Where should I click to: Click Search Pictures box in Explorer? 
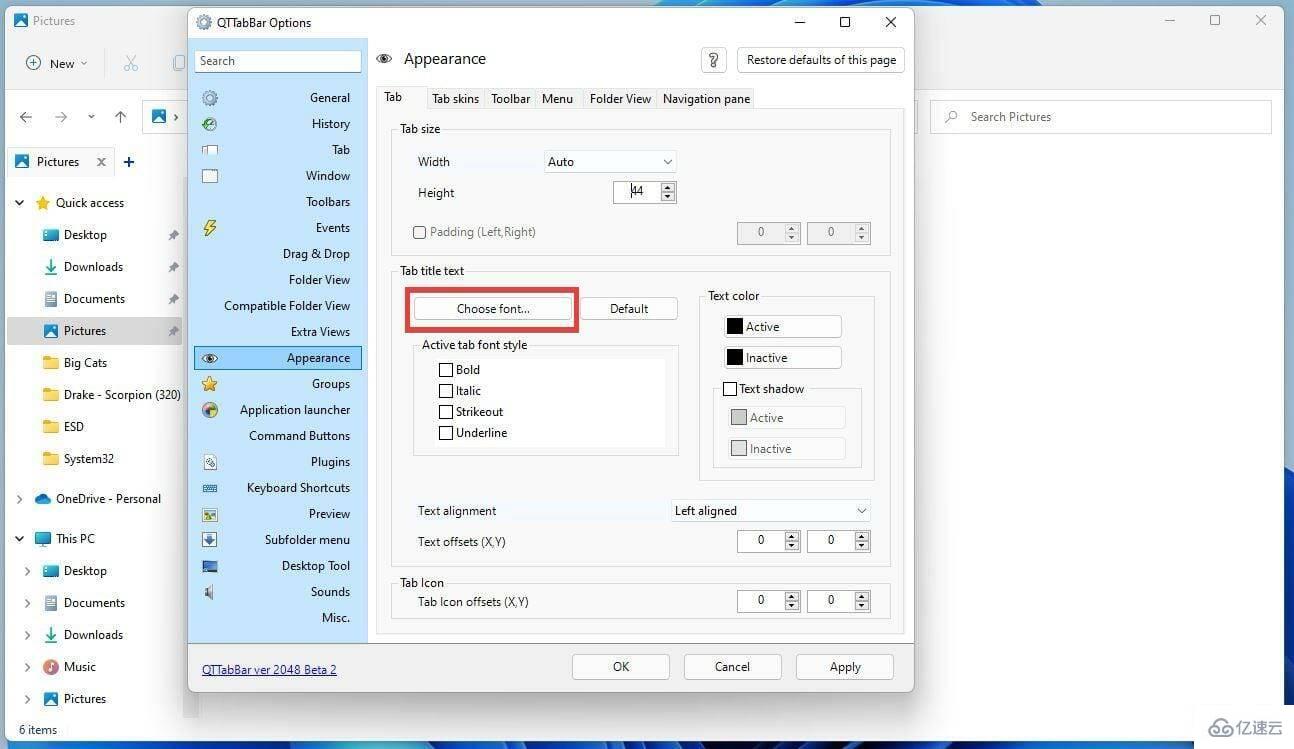[1101, 117]
